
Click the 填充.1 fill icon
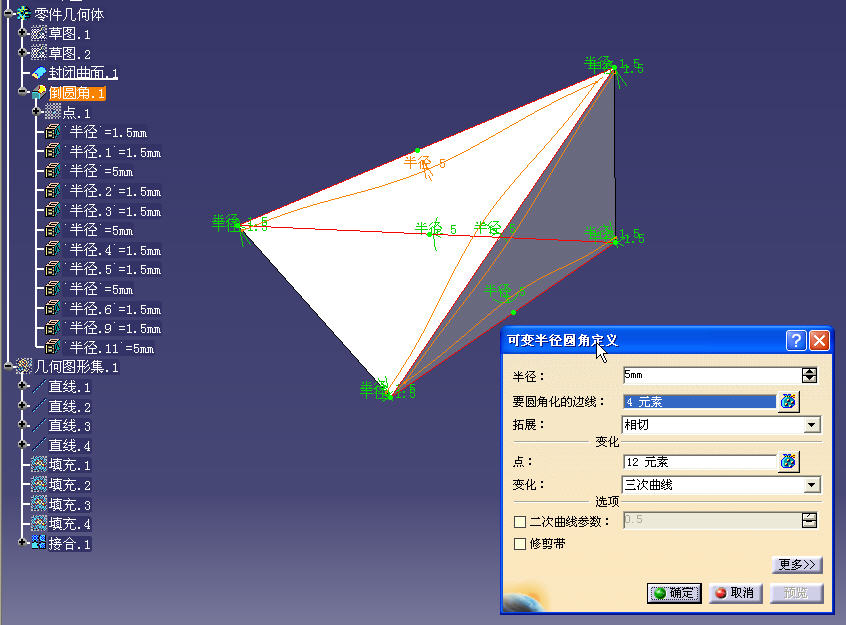[39, 465]
